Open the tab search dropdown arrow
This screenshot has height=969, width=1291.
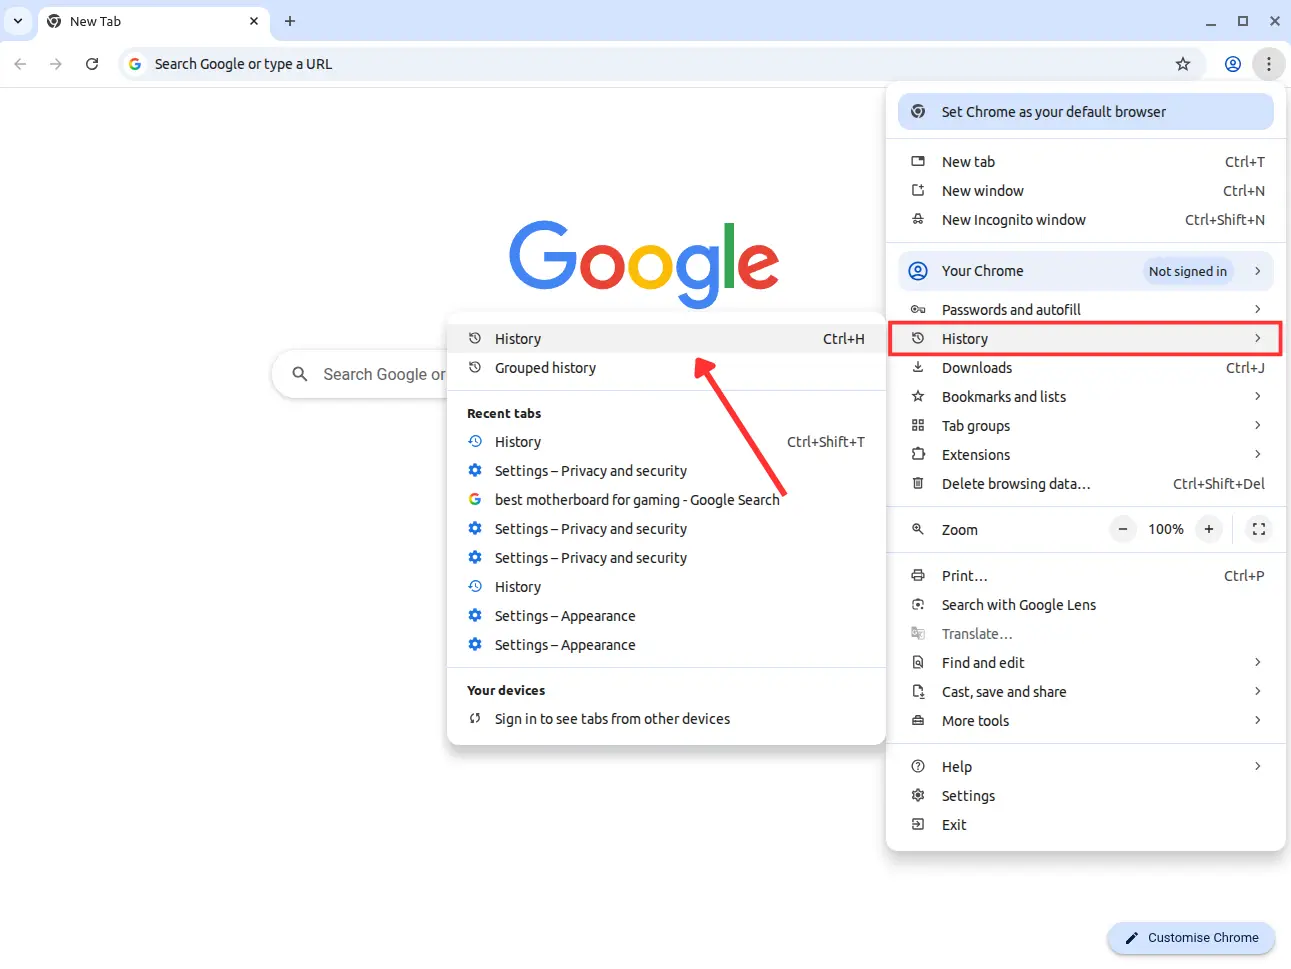coord(18,21)
